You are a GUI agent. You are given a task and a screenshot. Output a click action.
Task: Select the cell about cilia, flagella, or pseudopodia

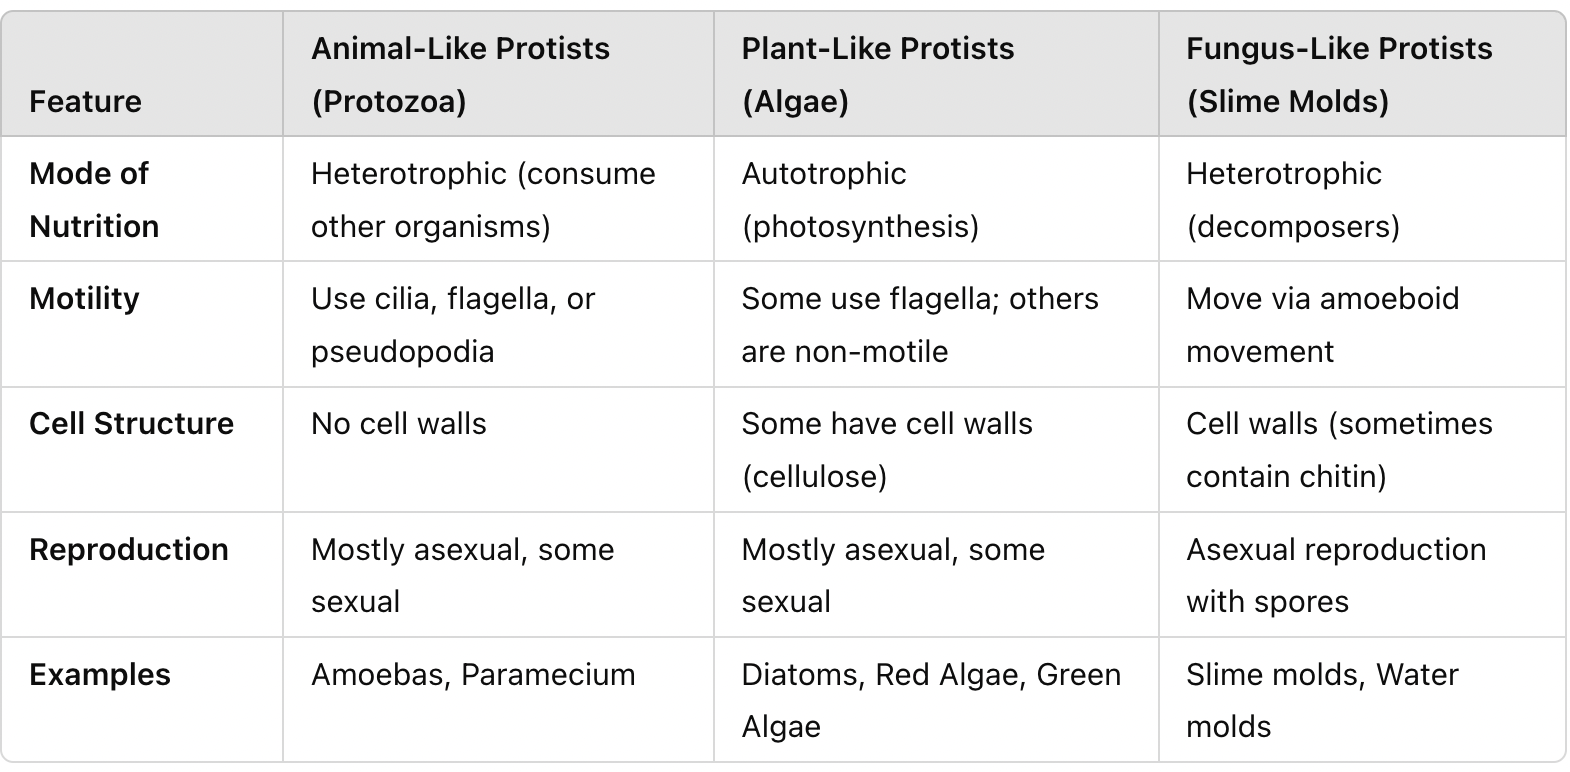[x=453, y=325]
